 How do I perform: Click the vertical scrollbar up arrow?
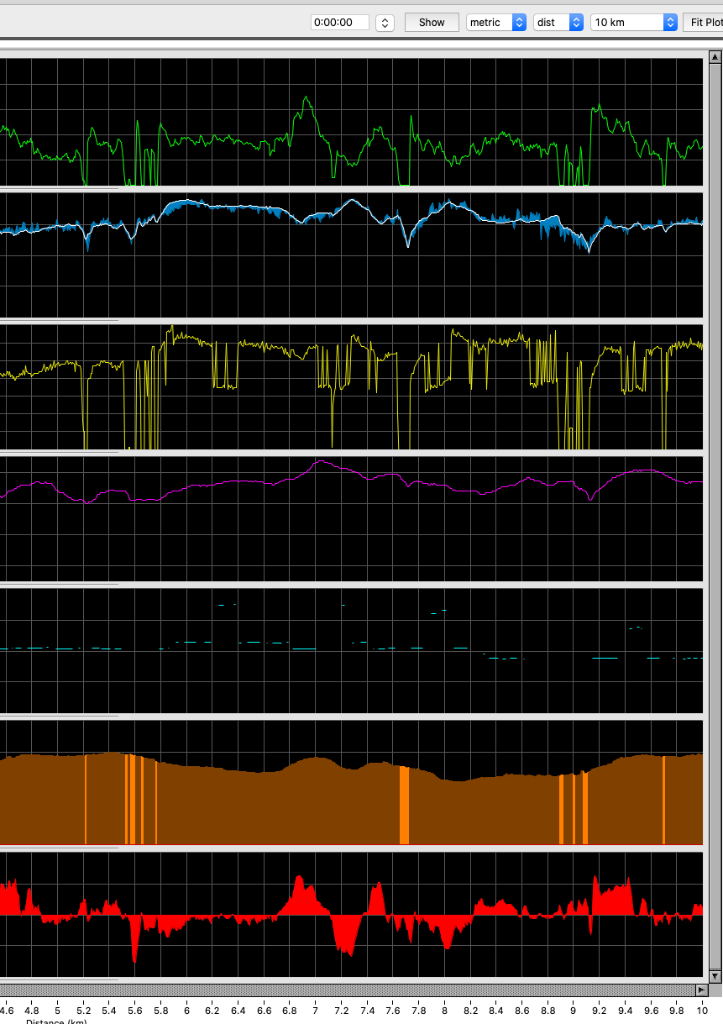715,57
